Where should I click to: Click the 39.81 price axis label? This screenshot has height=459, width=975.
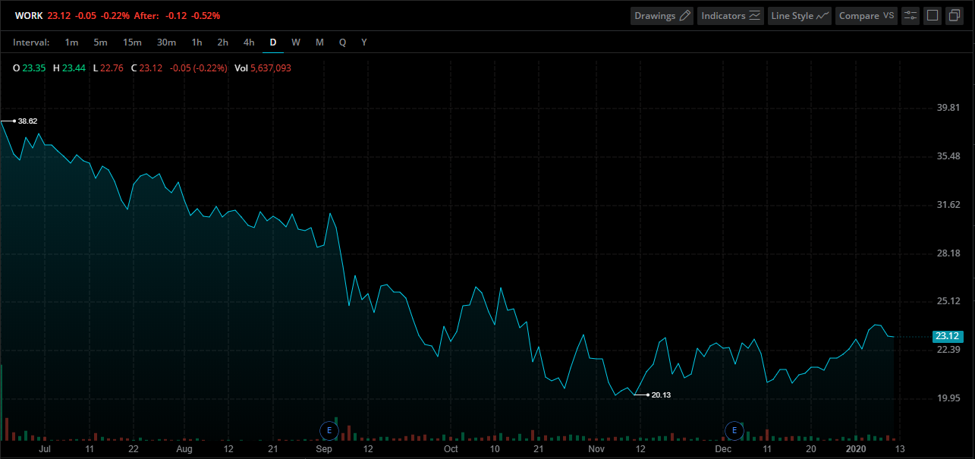(948, 108)
